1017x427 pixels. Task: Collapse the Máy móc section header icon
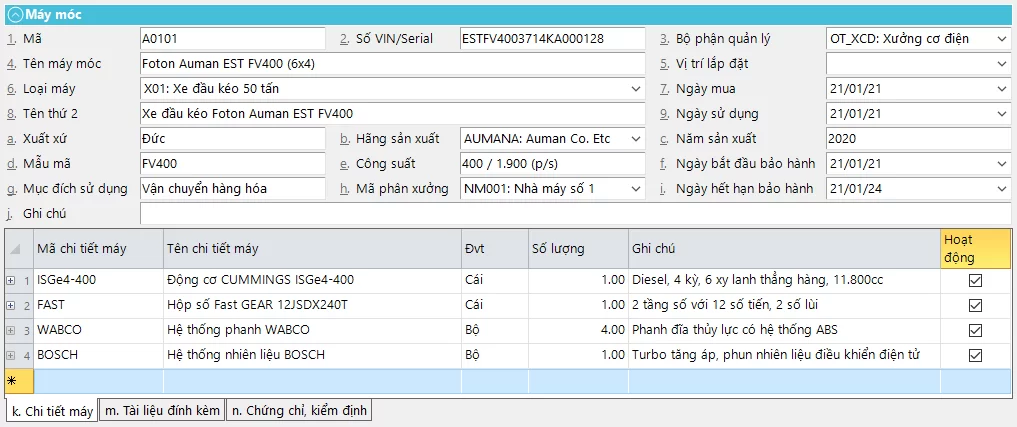pos(14,14)
